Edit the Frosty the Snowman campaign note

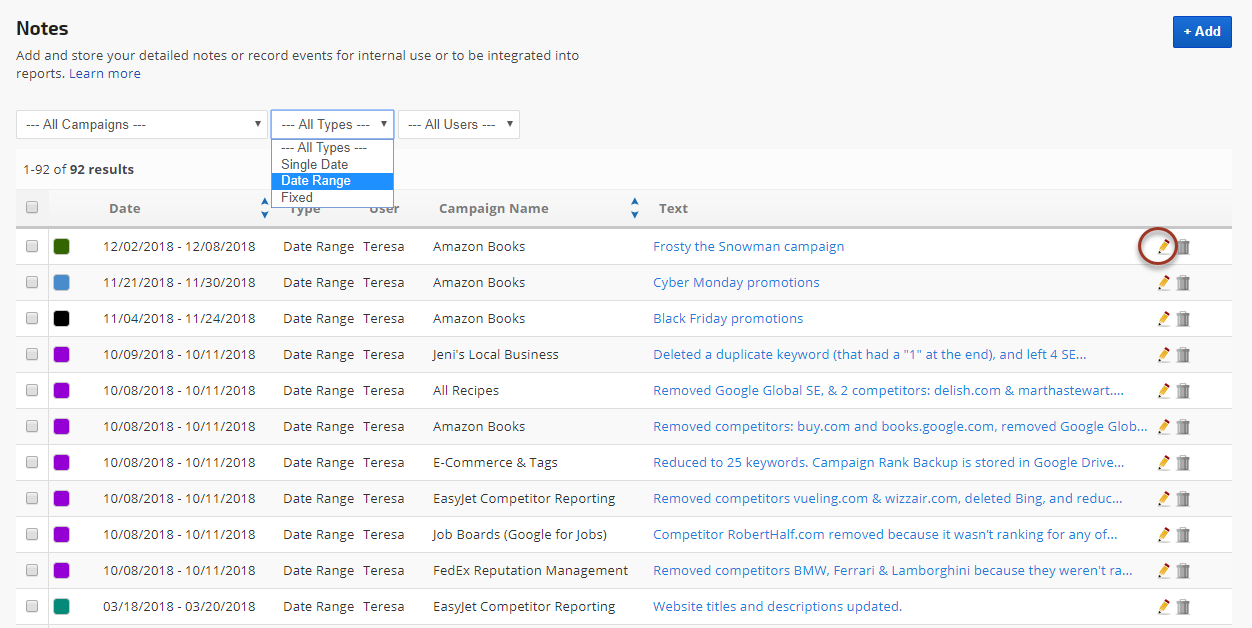click(1163, 246)
